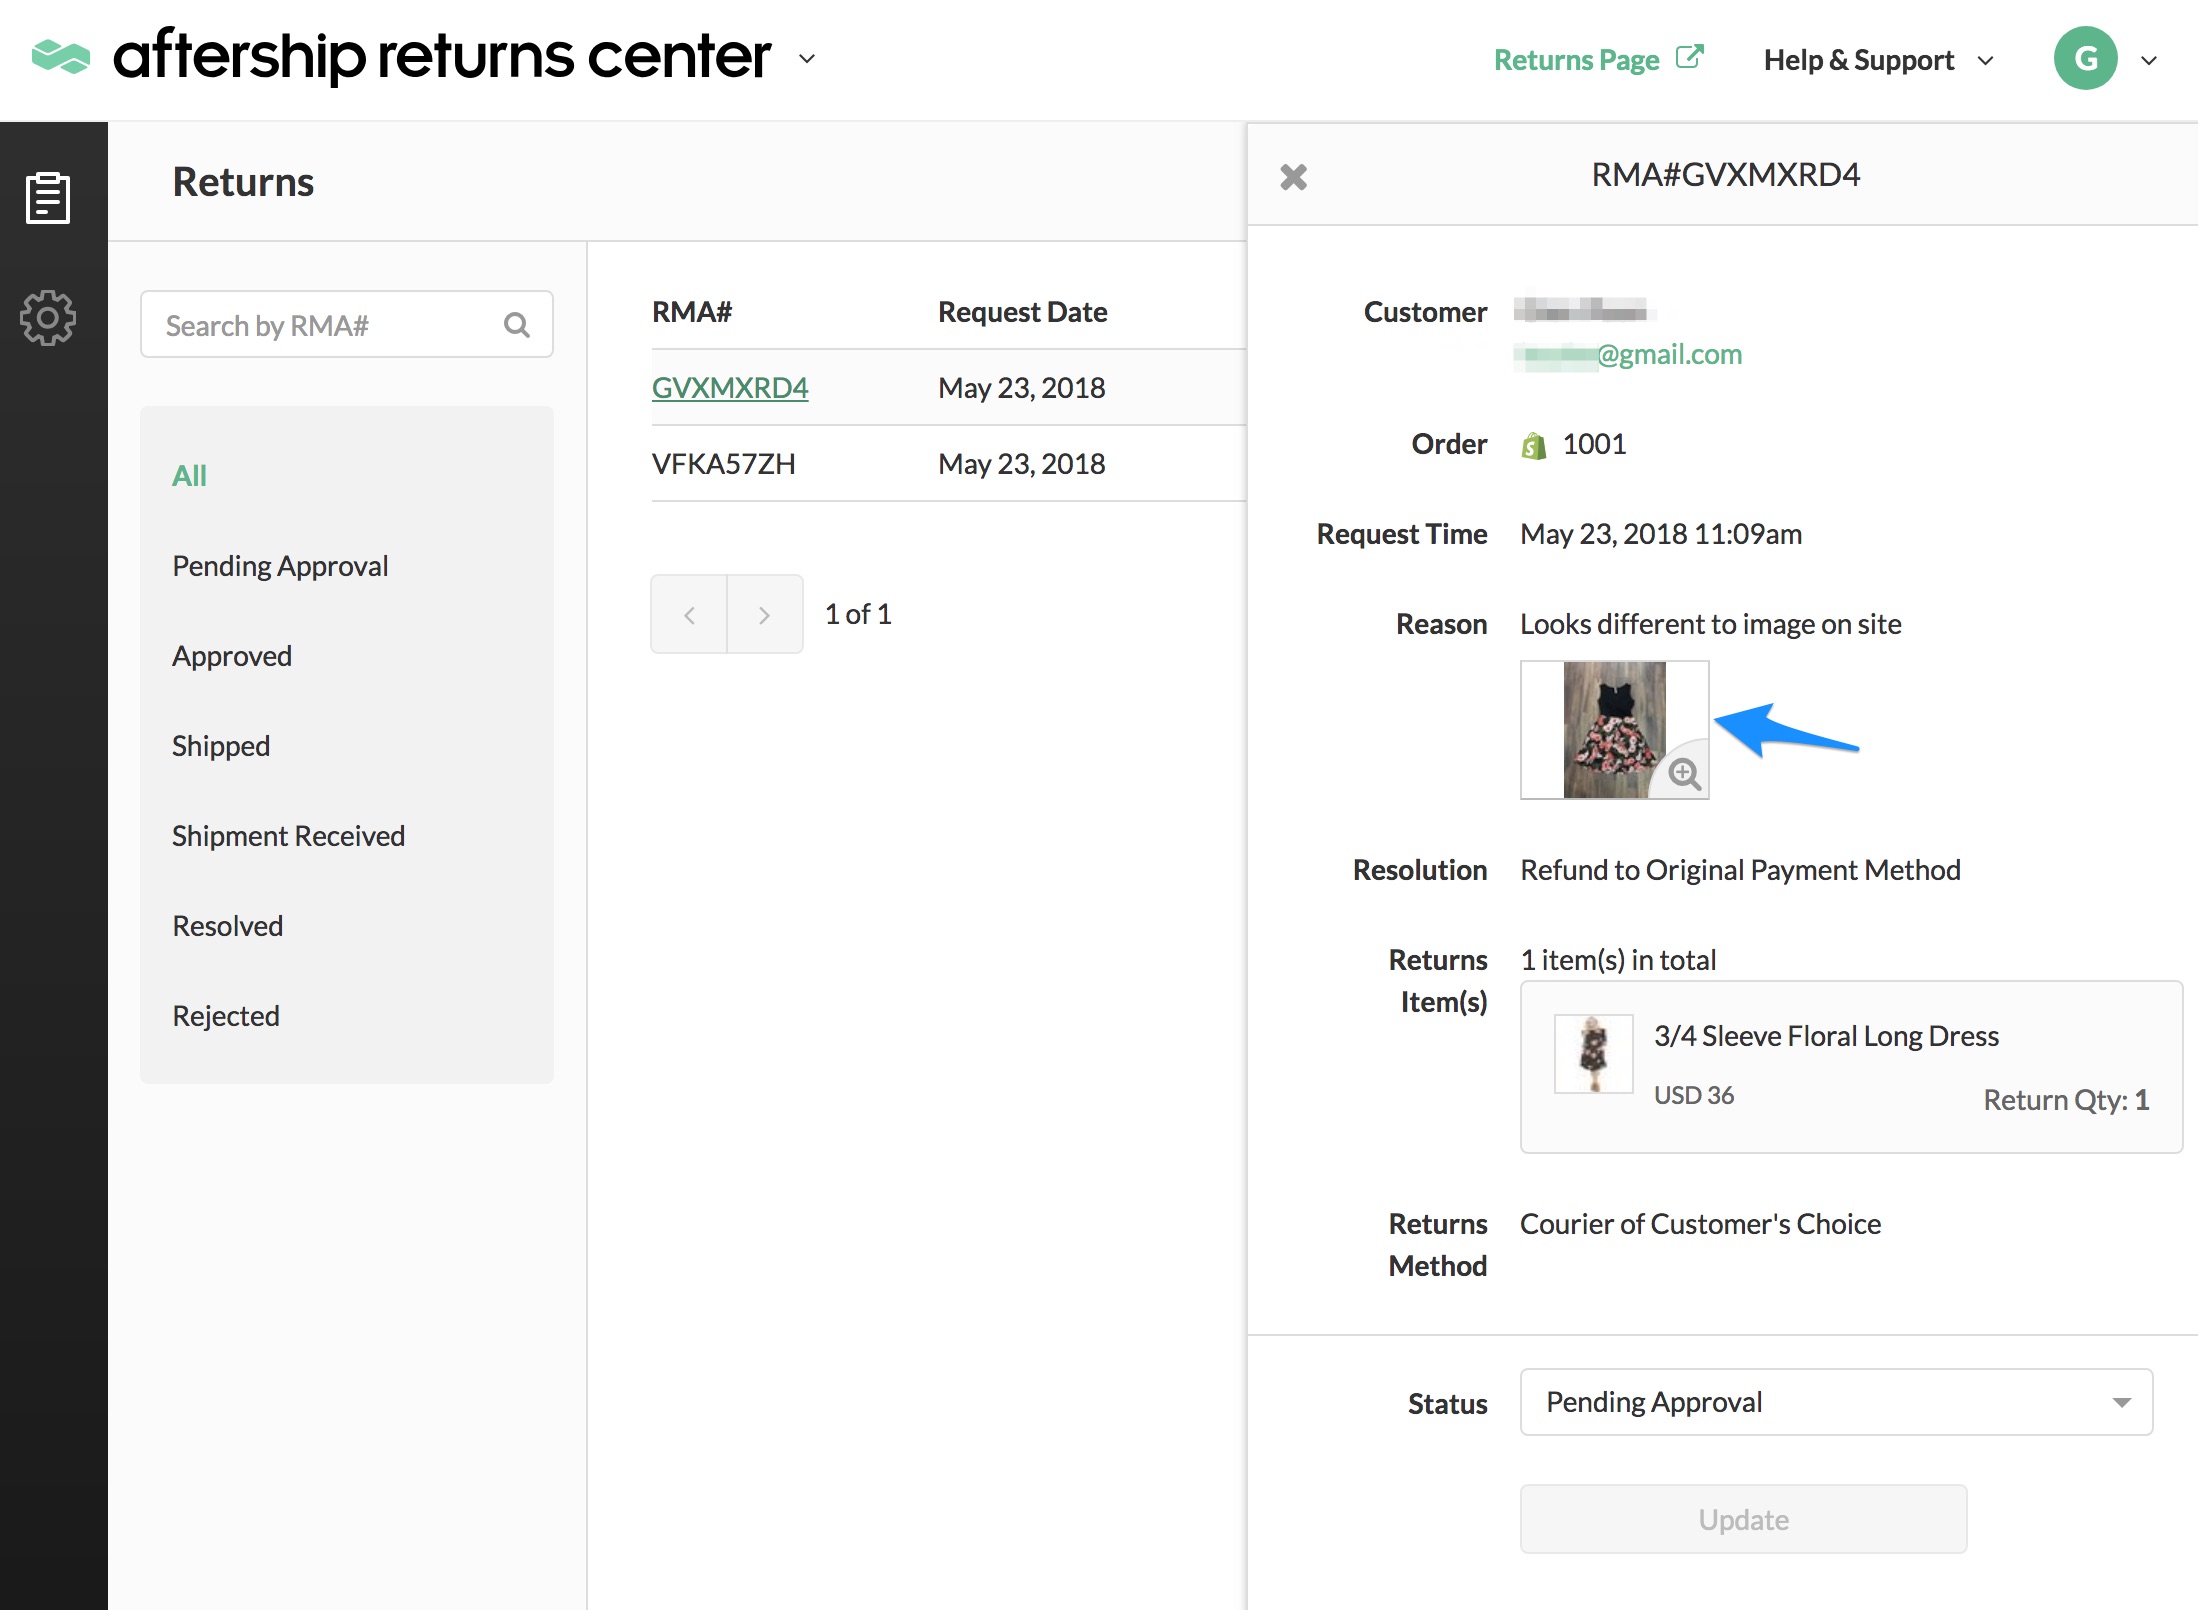Click the zoom-in icon on reason photo
This screenshot has height=1610, width=2198.
click(1685, 773)
